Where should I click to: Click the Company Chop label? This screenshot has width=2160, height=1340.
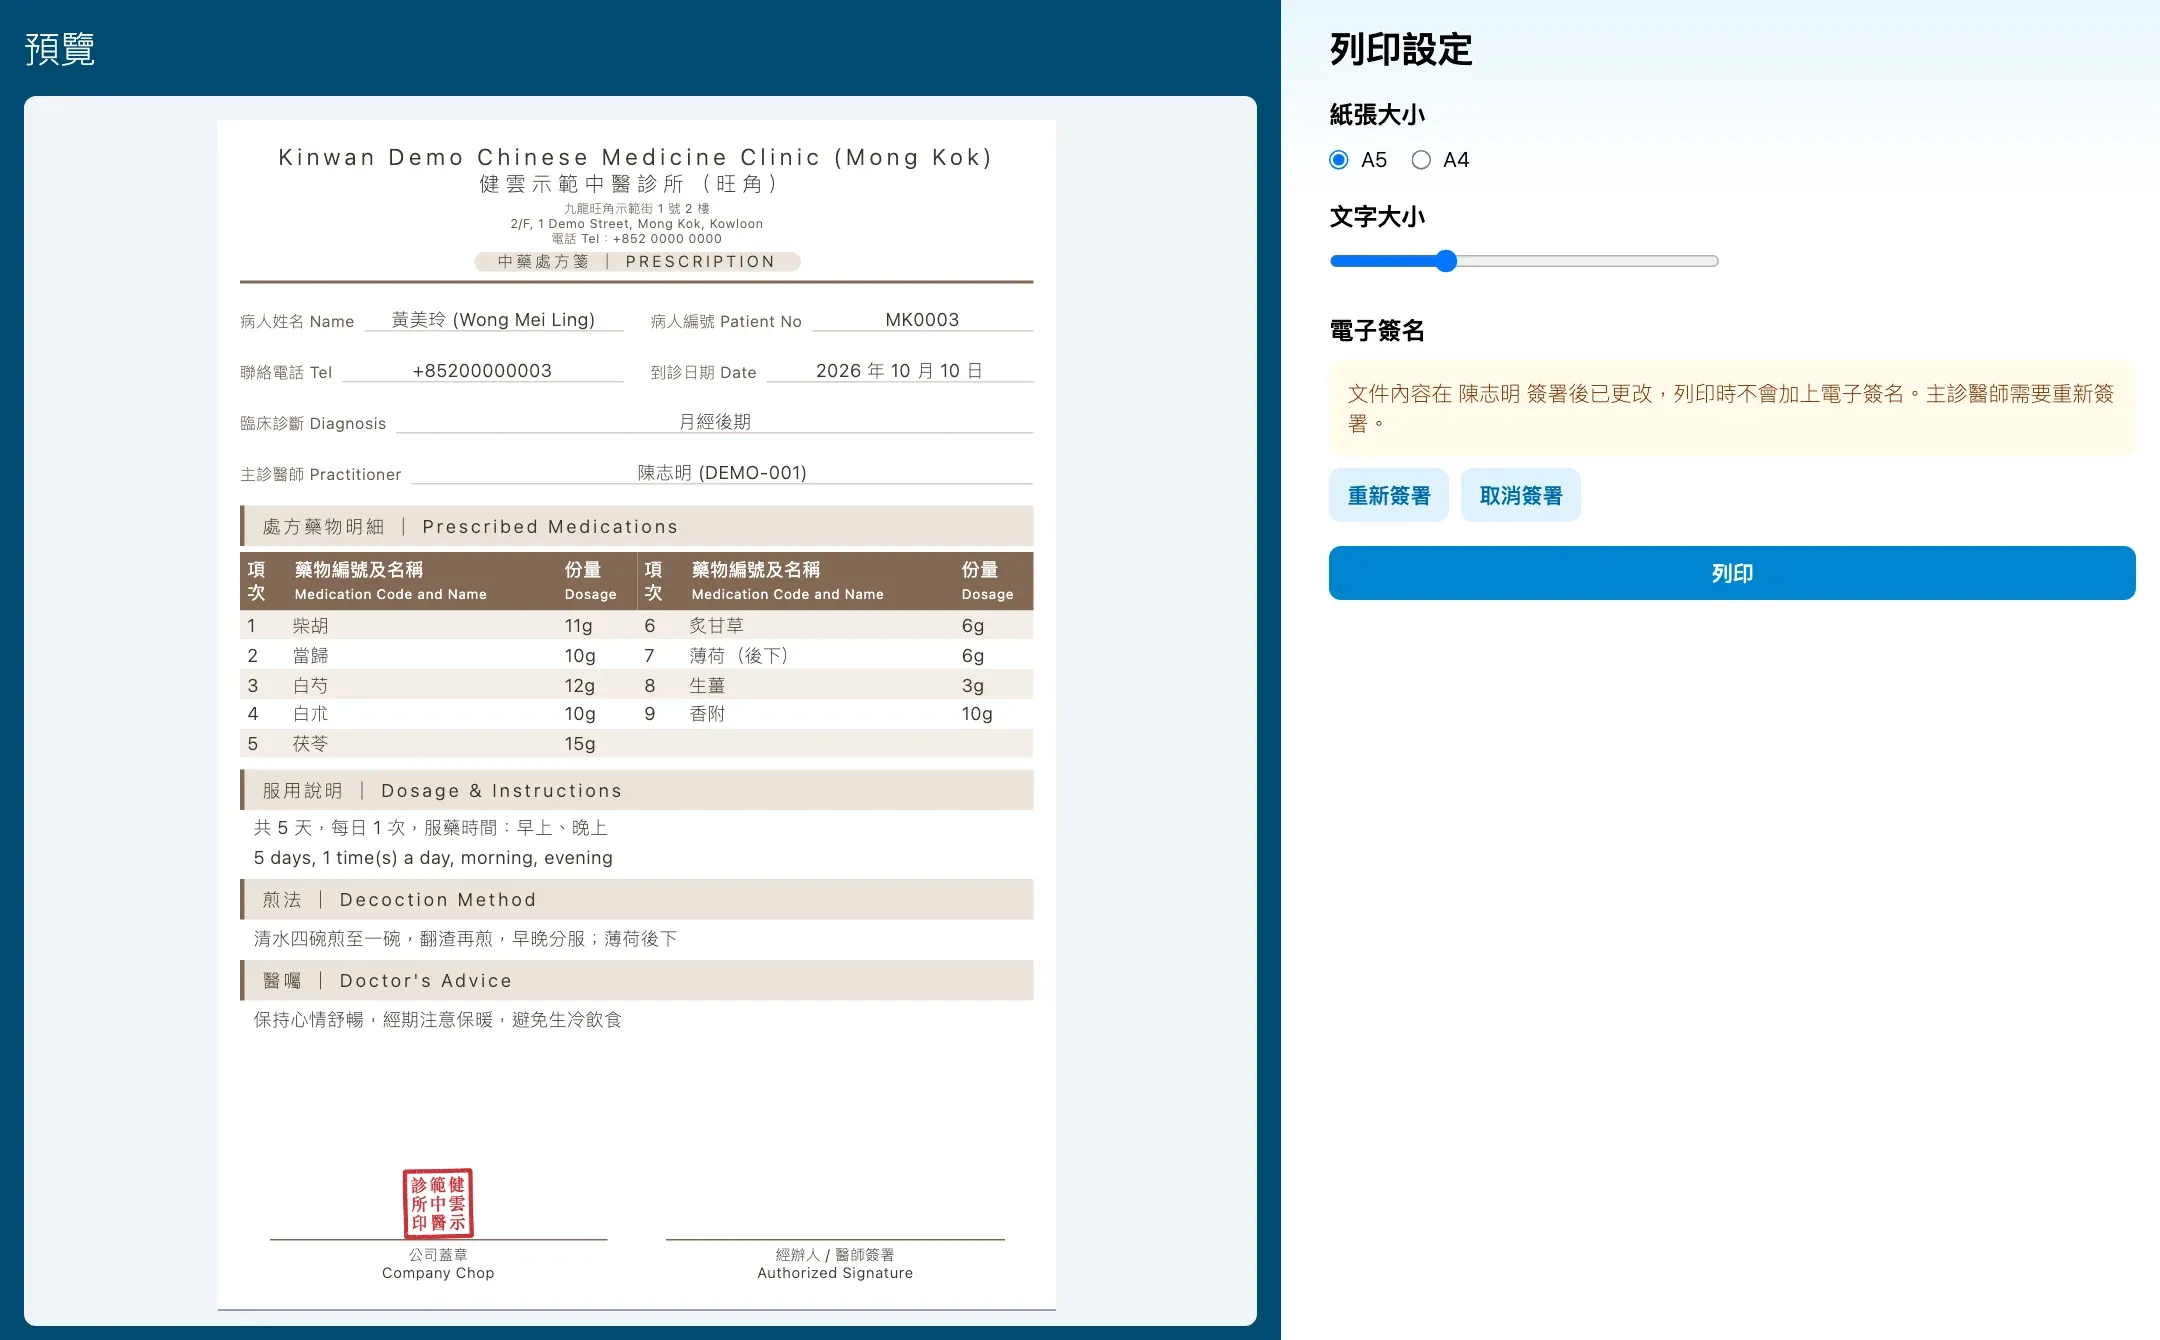click(x=438, y=1273)
